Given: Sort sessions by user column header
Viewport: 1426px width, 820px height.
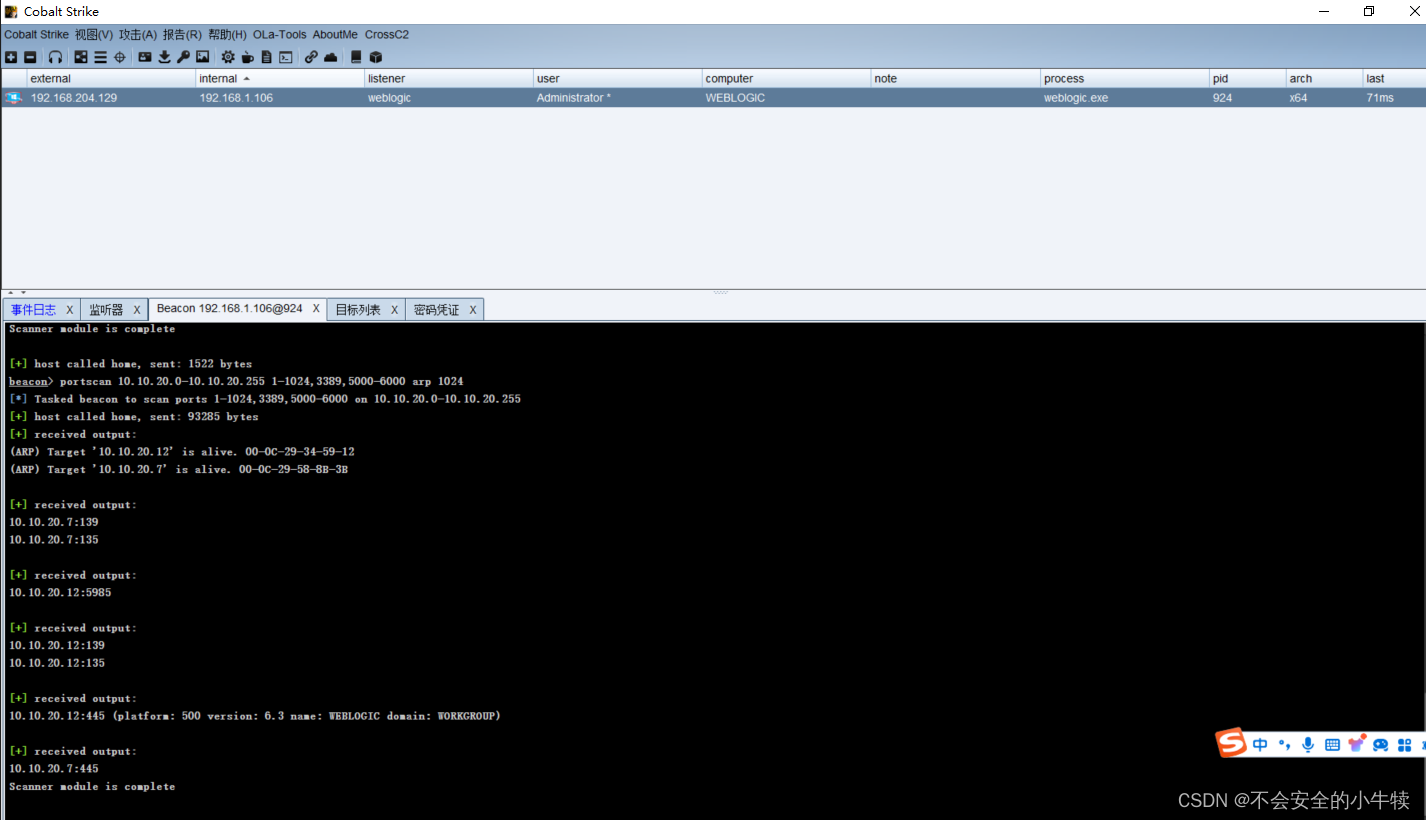Looking at the screenshot, I should click(618, 78).
